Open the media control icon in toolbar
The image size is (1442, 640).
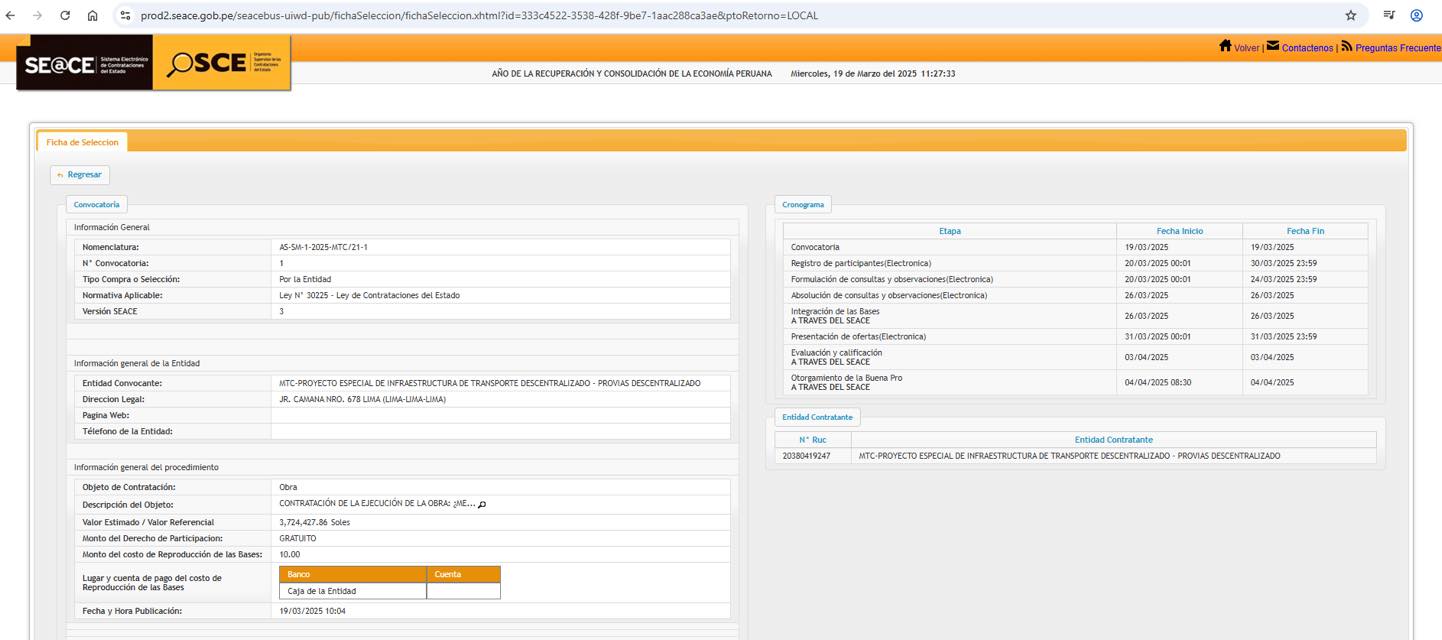pos(1389,15)
